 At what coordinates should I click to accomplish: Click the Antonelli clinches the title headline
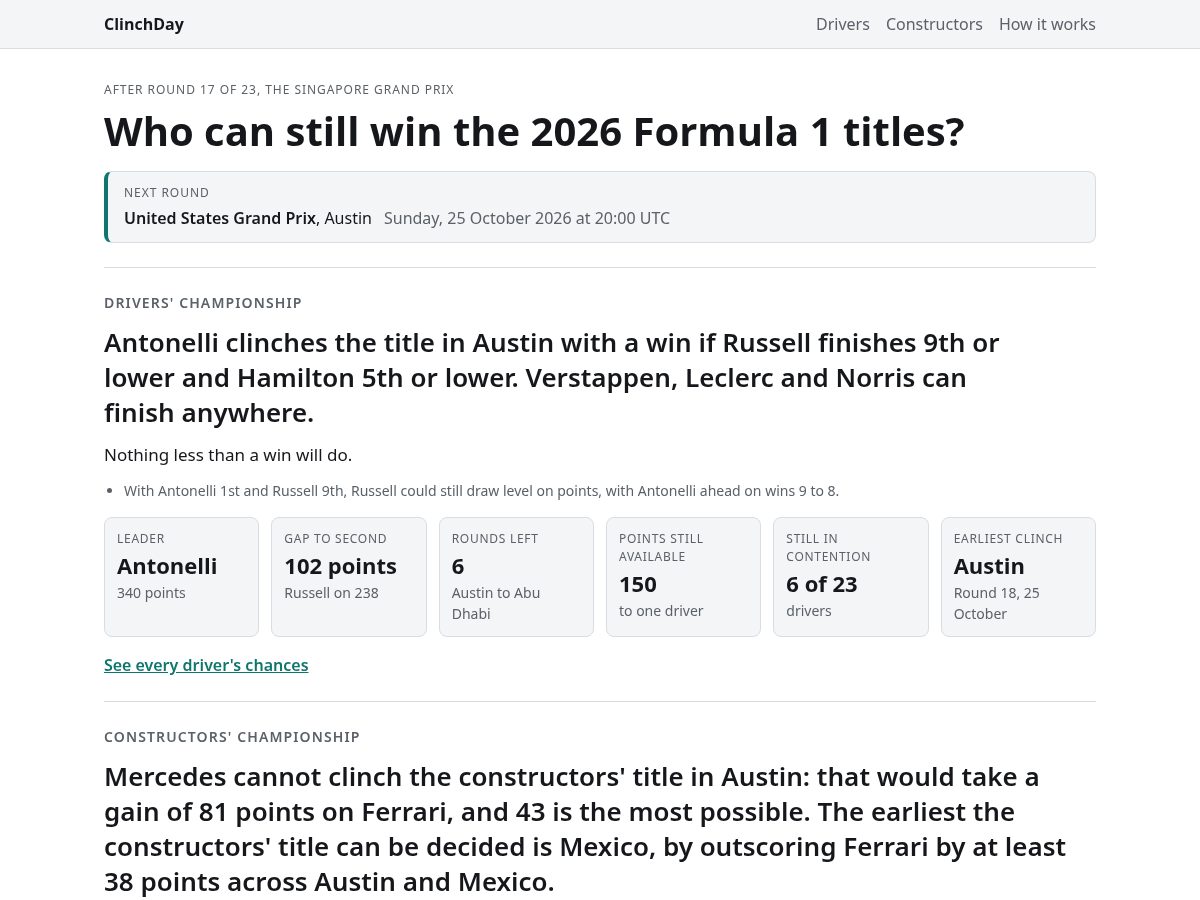(552, 378)
